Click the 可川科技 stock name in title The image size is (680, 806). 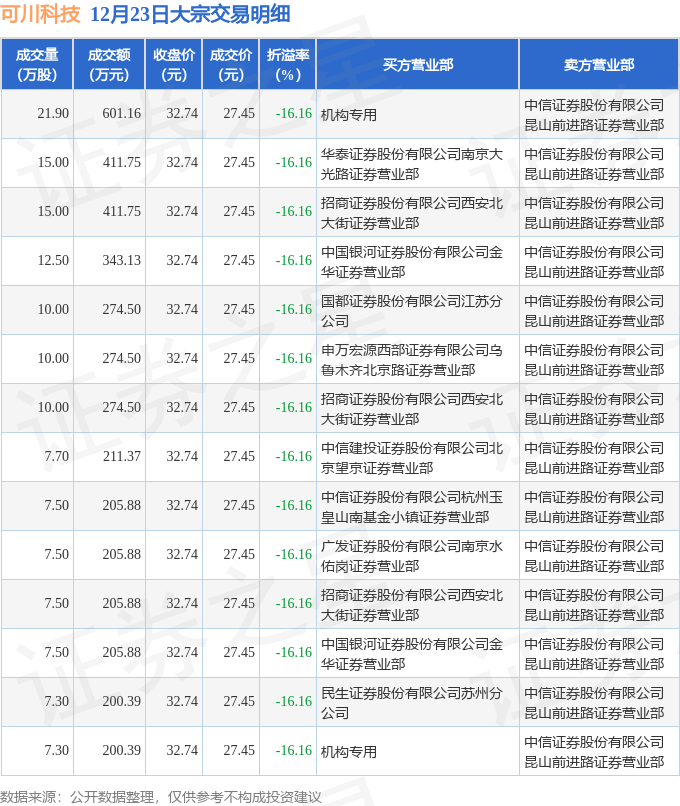tap(41, 15)
